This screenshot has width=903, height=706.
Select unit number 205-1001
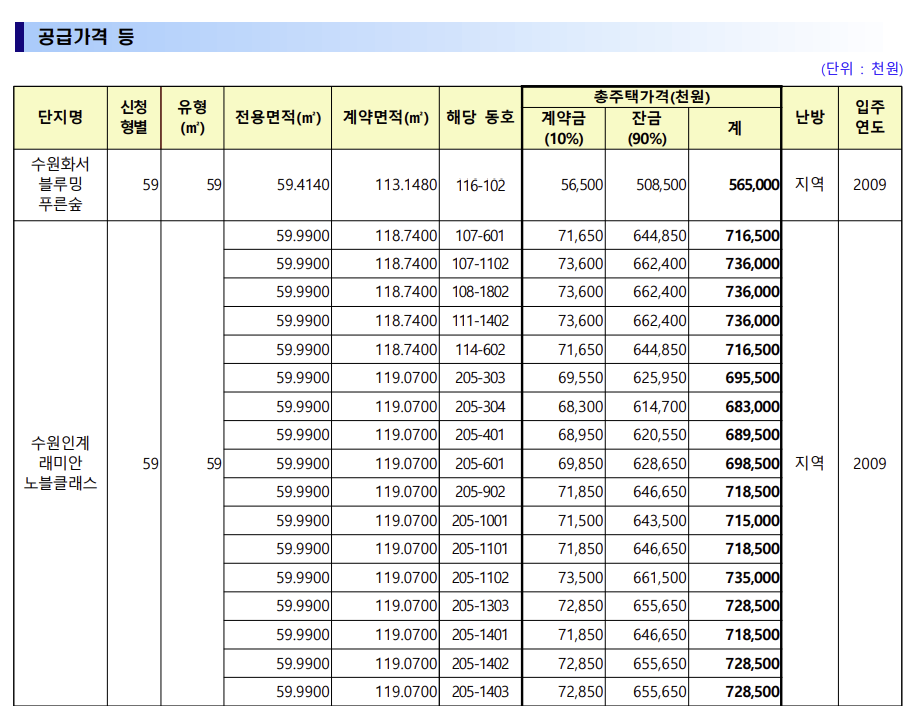pos(480,521)
